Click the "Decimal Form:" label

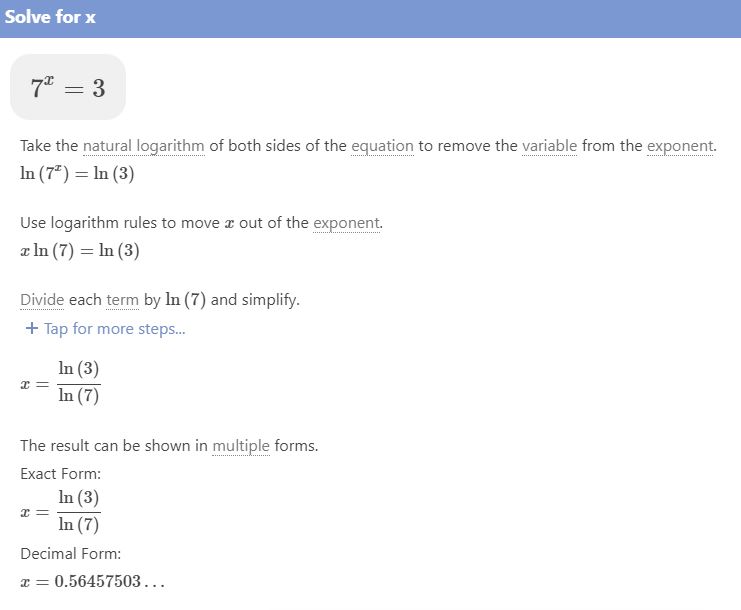70,553
